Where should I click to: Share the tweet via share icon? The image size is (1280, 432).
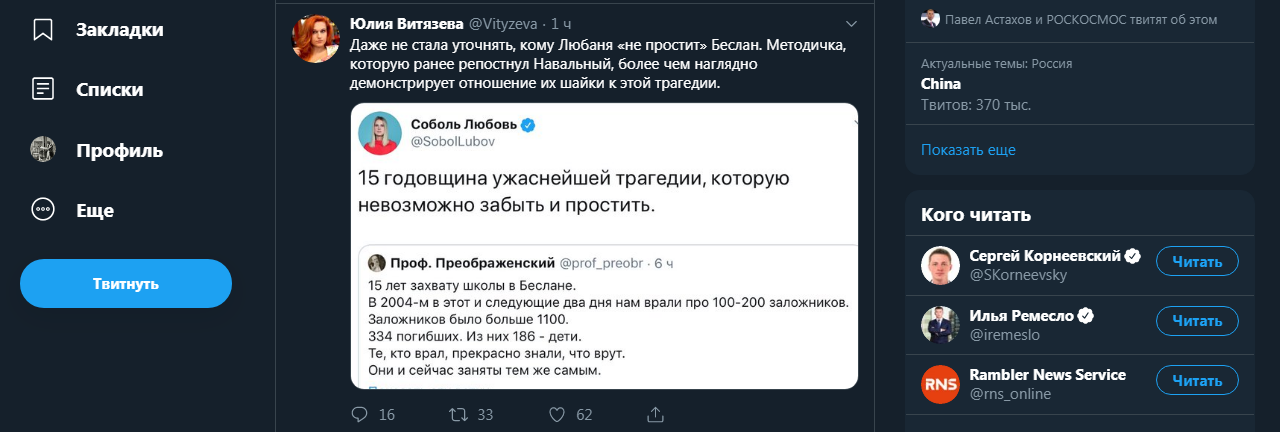[x=656, y=414]
